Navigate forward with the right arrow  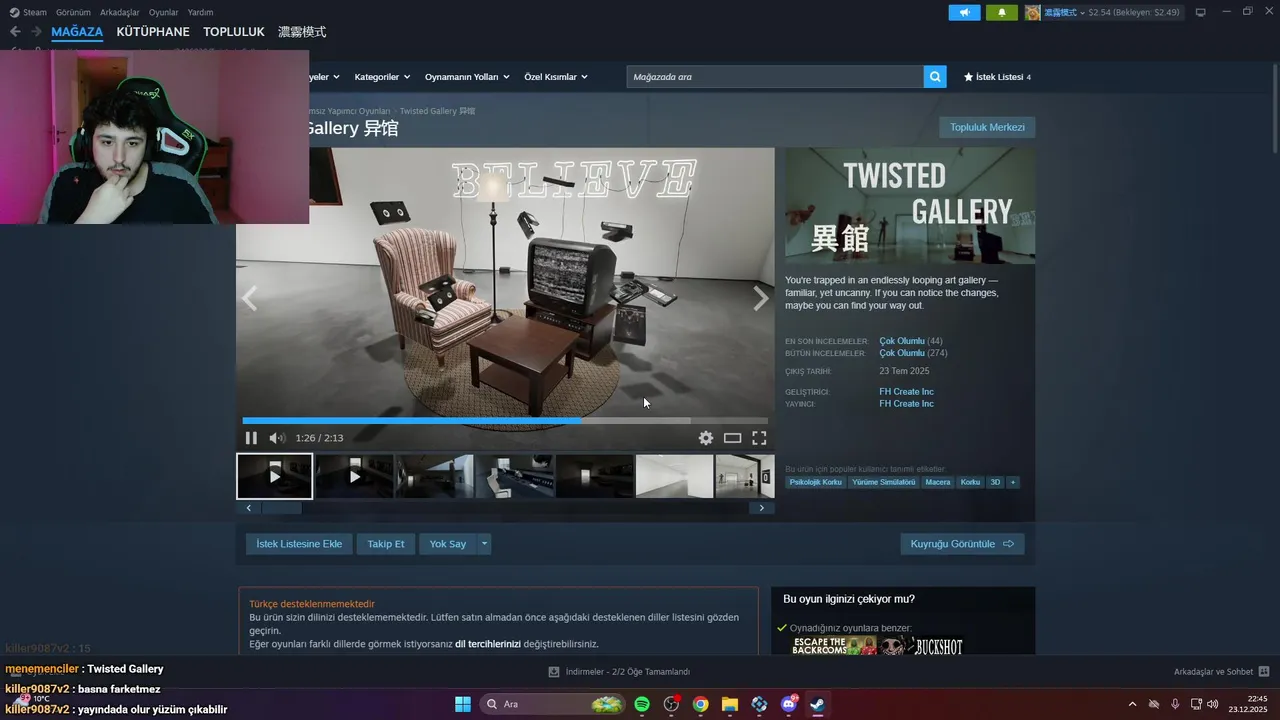pyautogui.click(x=36, y=32)
